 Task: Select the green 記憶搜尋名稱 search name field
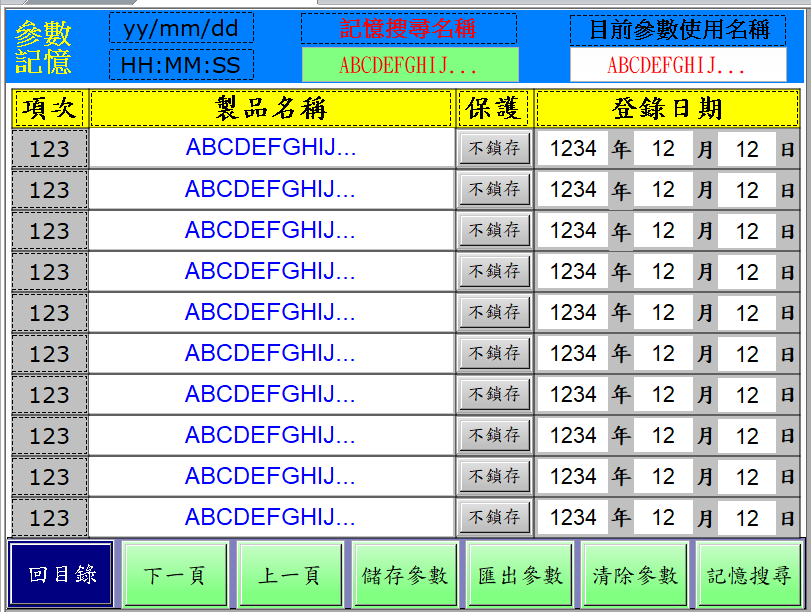[409, 66]
